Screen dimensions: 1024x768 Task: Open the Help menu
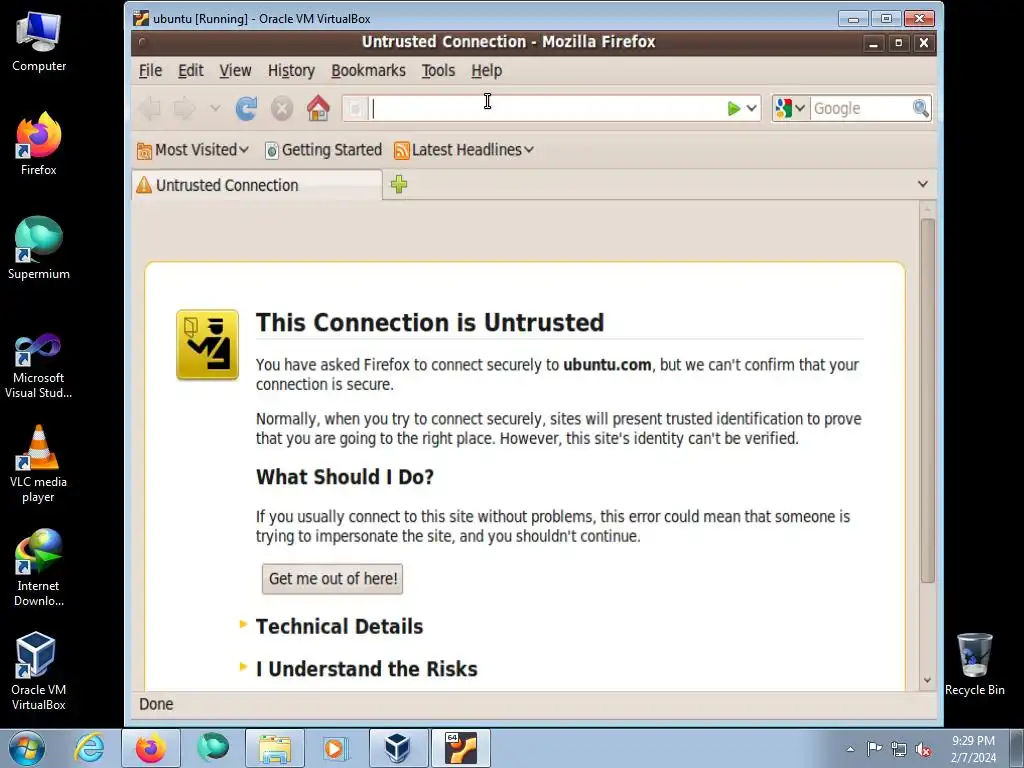coord(487,71)
